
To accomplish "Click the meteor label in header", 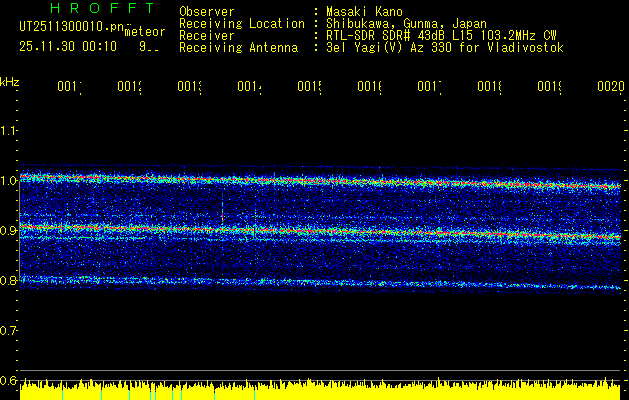I will 145,31.
